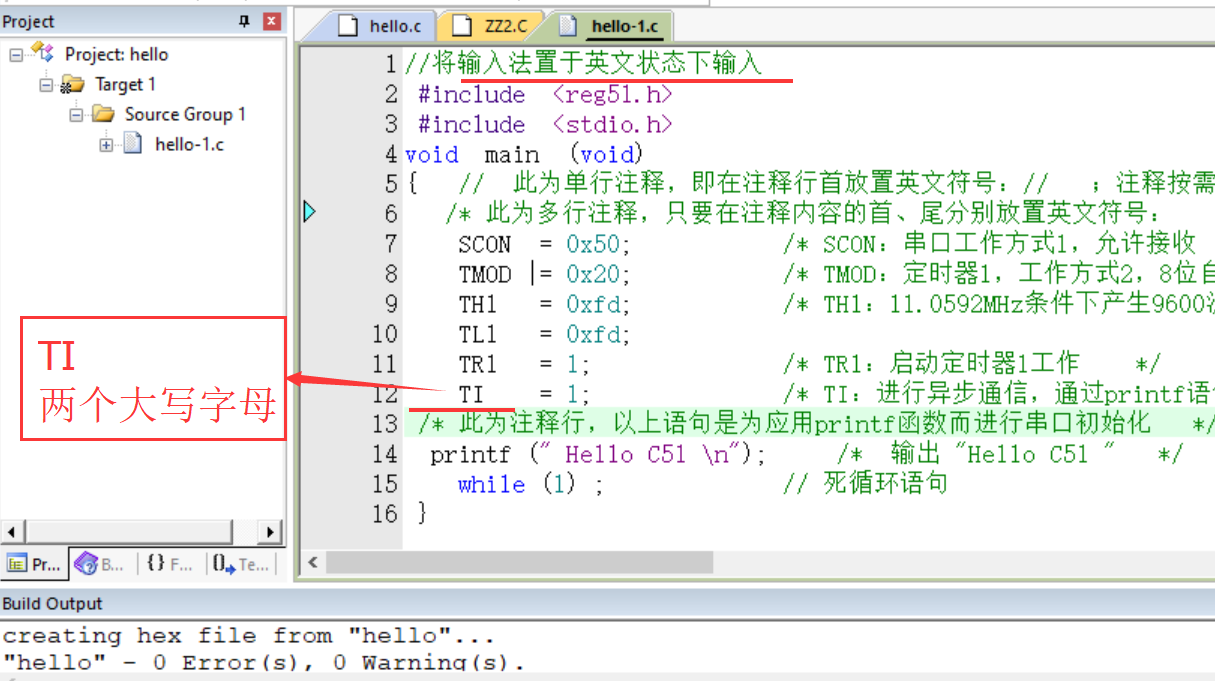Place cursor on TR1 = 1; statement
Image resolution: width=1215 pixels, height=681 pixels.
coord(524,365)
